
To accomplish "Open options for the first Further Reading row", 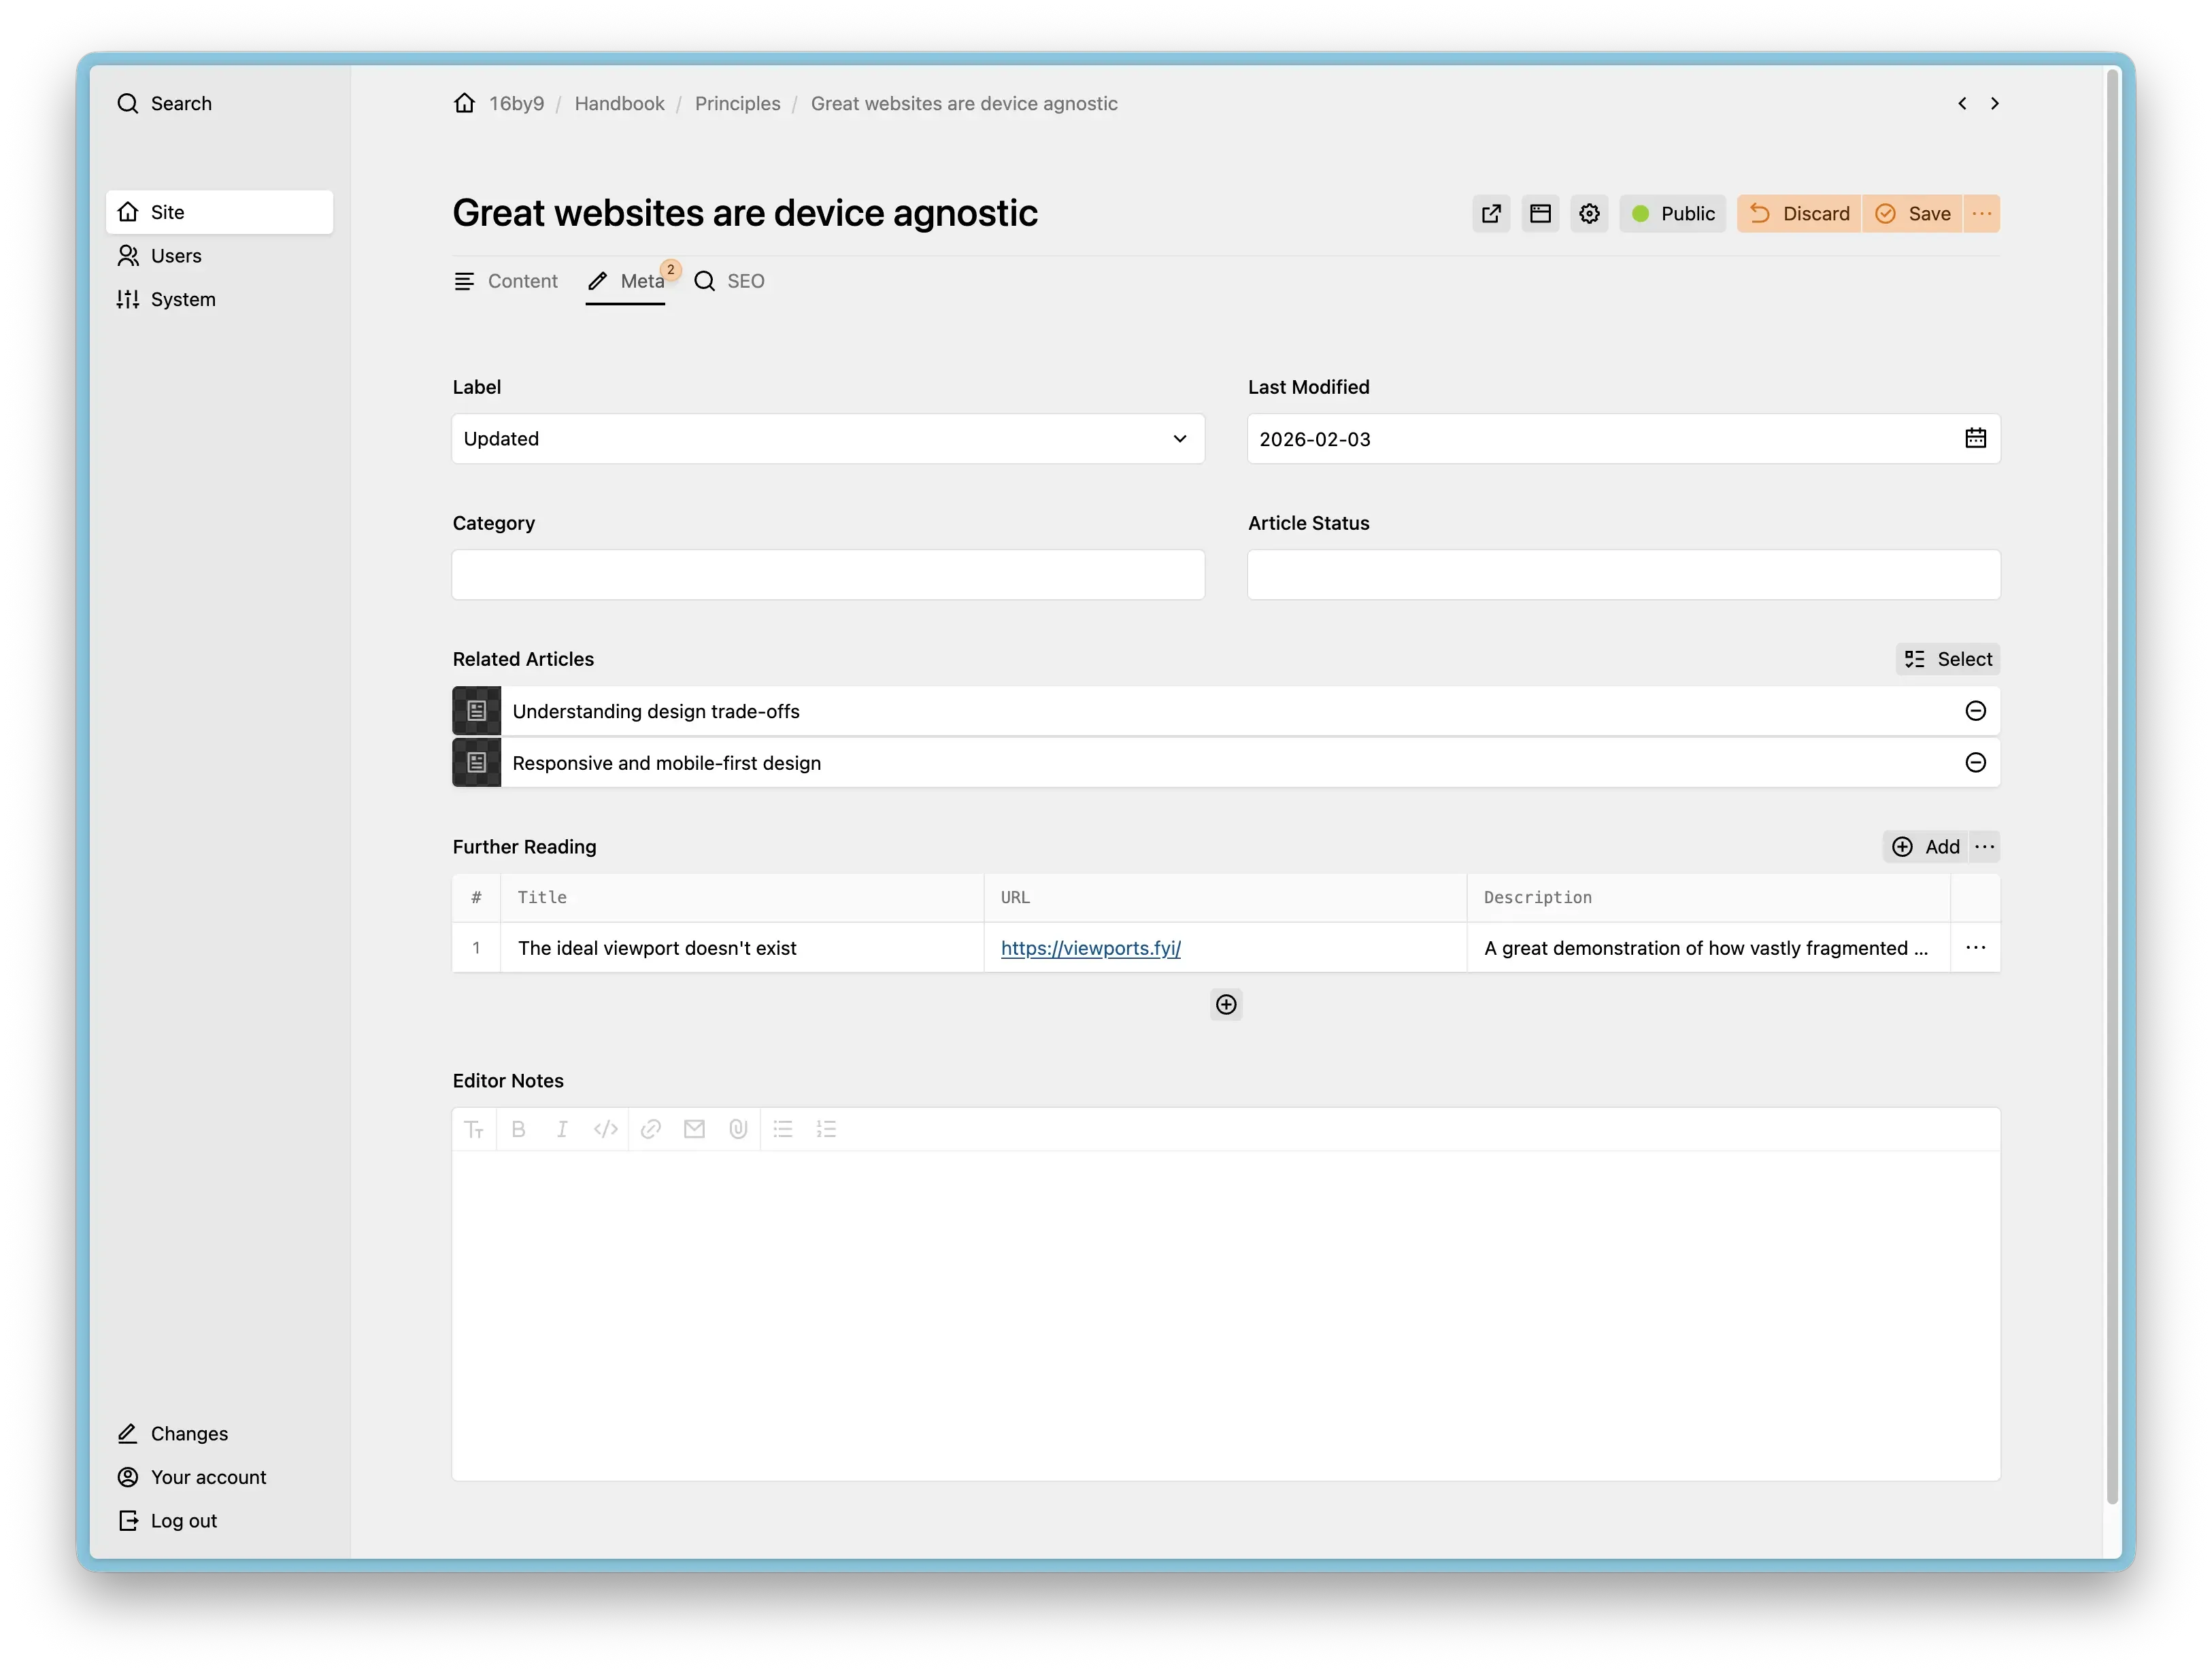I will (x=1975, y=948).
